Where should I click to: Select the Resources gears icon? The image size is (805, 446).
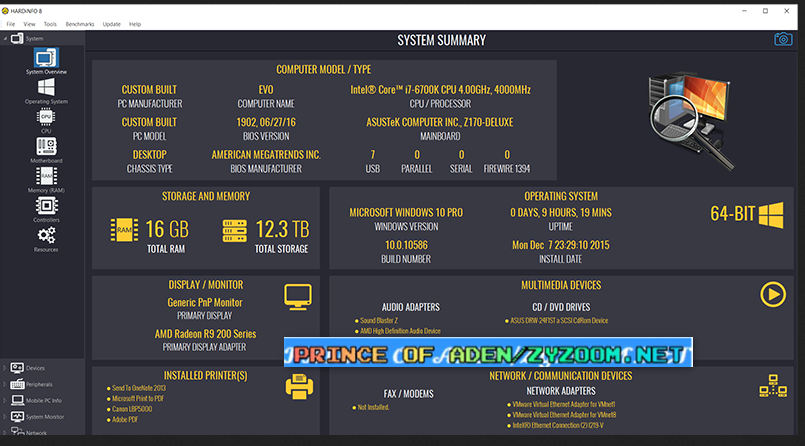tap(46, 236)
